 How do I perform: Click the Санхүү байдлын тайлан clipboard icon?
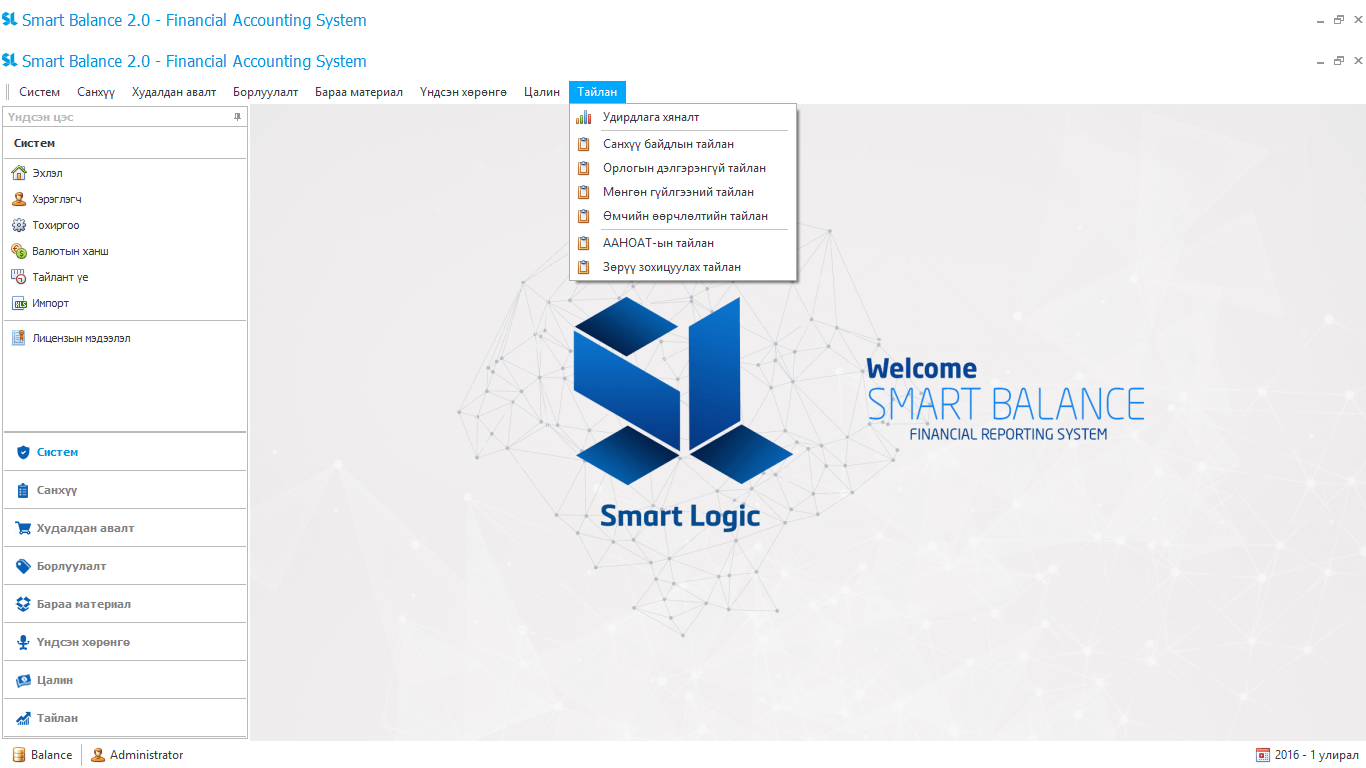[583, 144]
